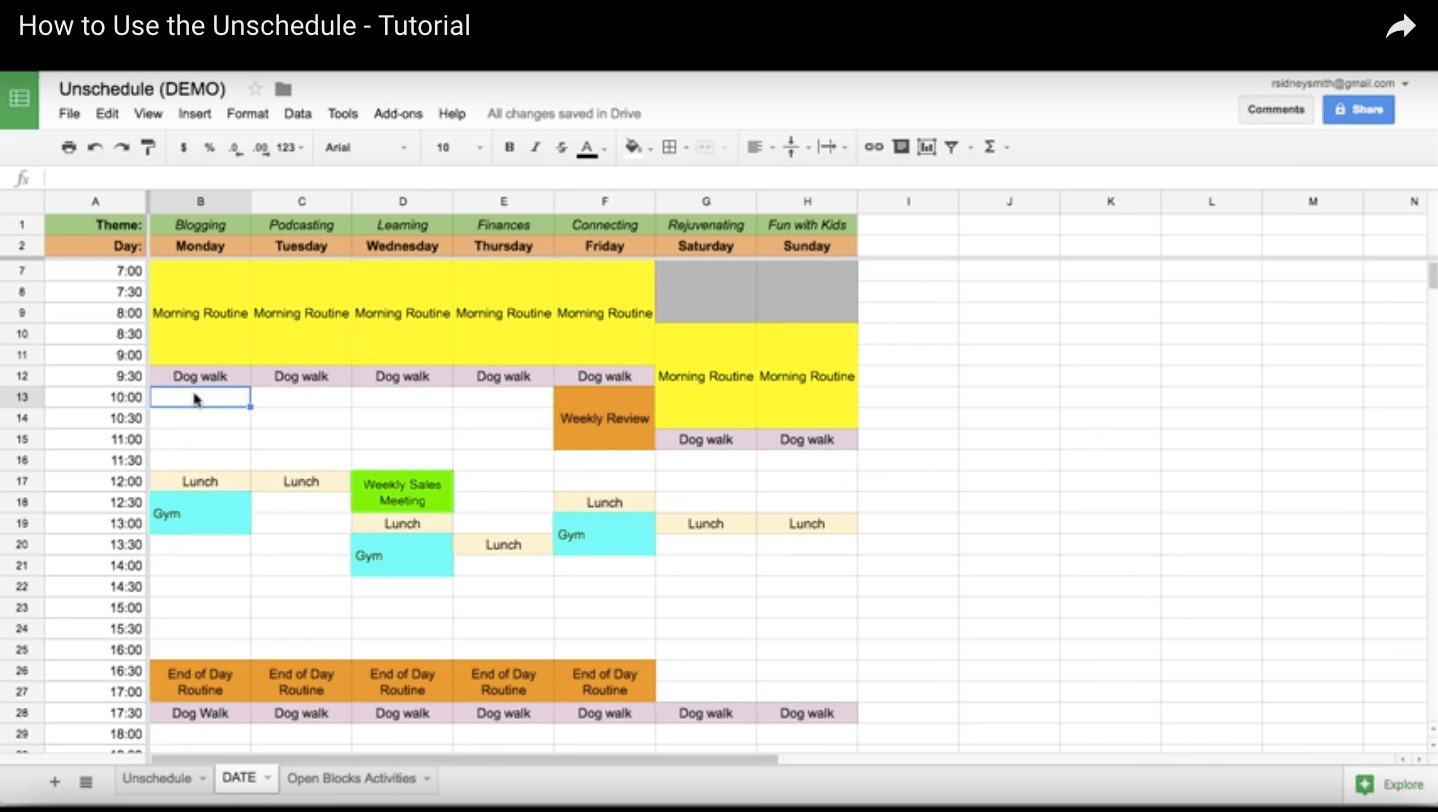The image size is (1438, 812).
Task: Insert a chart
Action: click(927, 147)
